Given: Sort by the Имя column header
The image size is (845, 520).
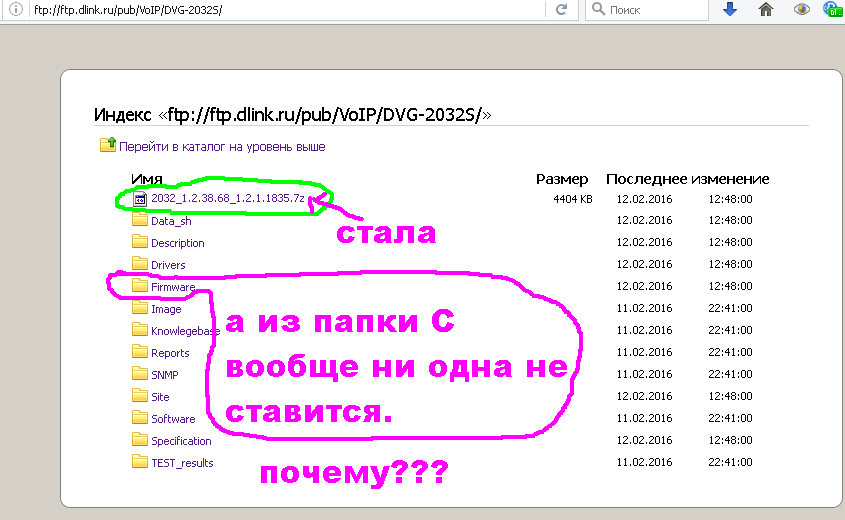Looking at the screenshot, I should tap(147, 179).
